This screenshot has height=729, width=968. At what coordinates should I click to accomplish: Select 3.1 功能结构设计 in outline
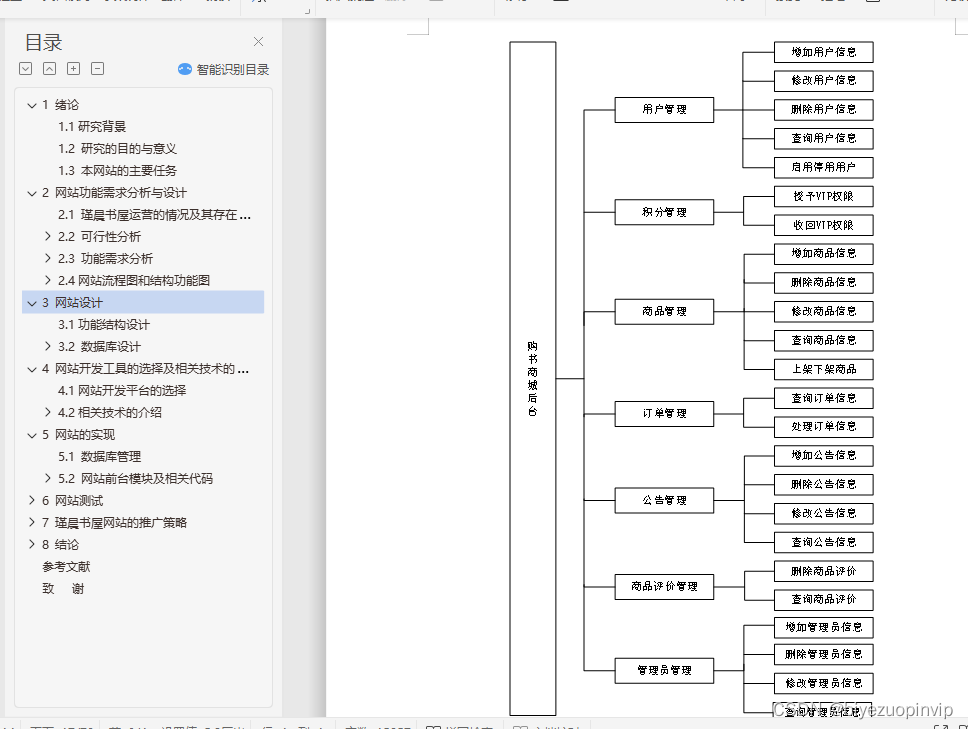[104, 325]
